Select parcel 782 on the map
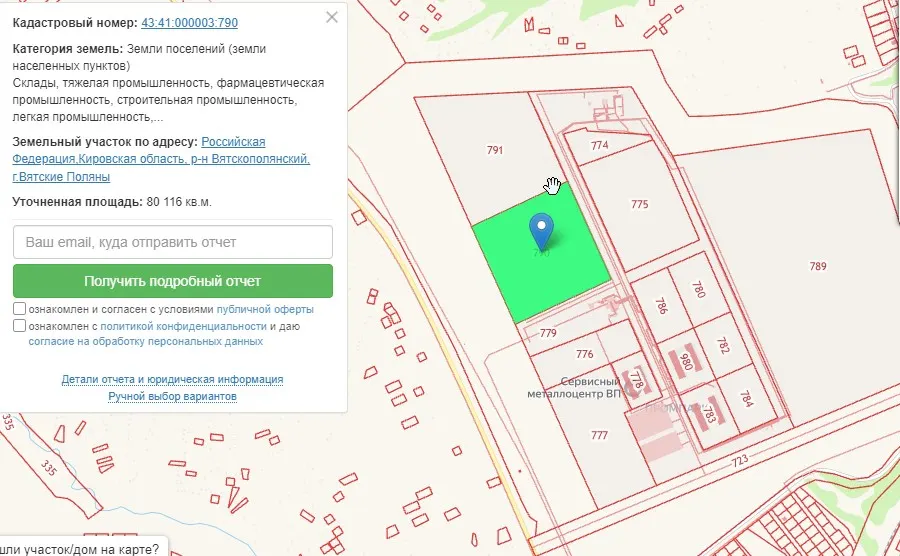 point(723,345)
